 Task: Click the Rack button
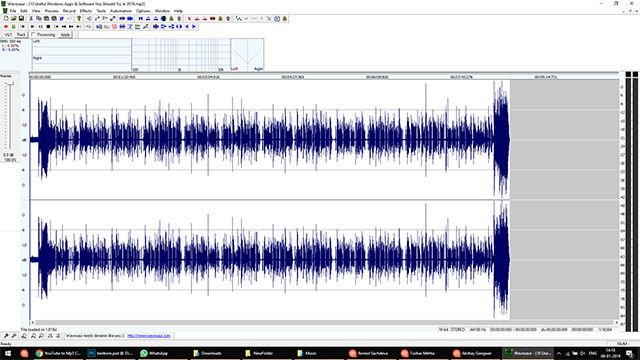[x=21, y=35]
